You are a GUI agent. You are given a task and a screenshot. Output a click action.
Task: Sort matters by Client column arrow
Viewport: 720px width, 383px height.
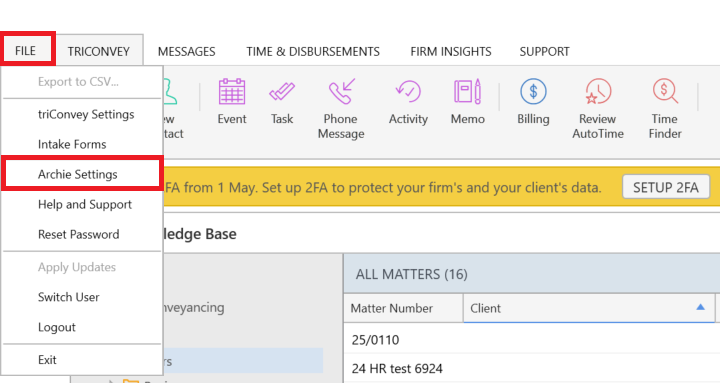(700, 307)
